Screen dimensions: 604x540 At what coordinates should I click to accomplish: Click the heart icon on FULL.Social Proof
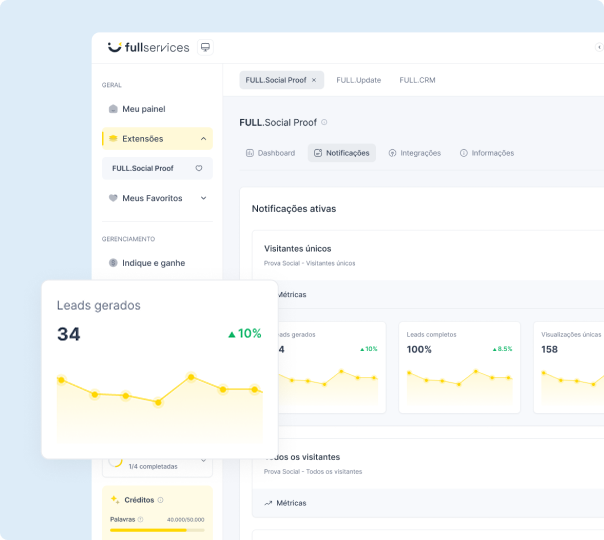click(199, 168)
